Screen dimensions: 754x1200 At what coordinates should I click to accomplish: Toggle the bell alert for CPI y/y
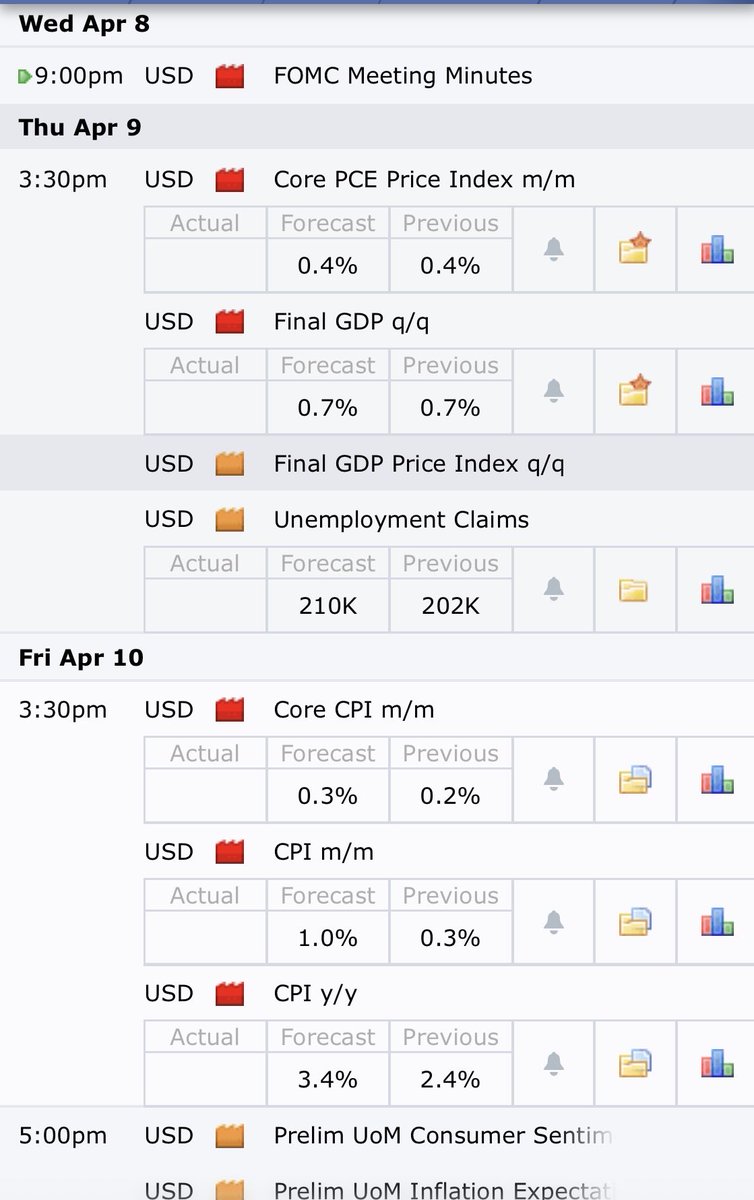coord(553,1064)
